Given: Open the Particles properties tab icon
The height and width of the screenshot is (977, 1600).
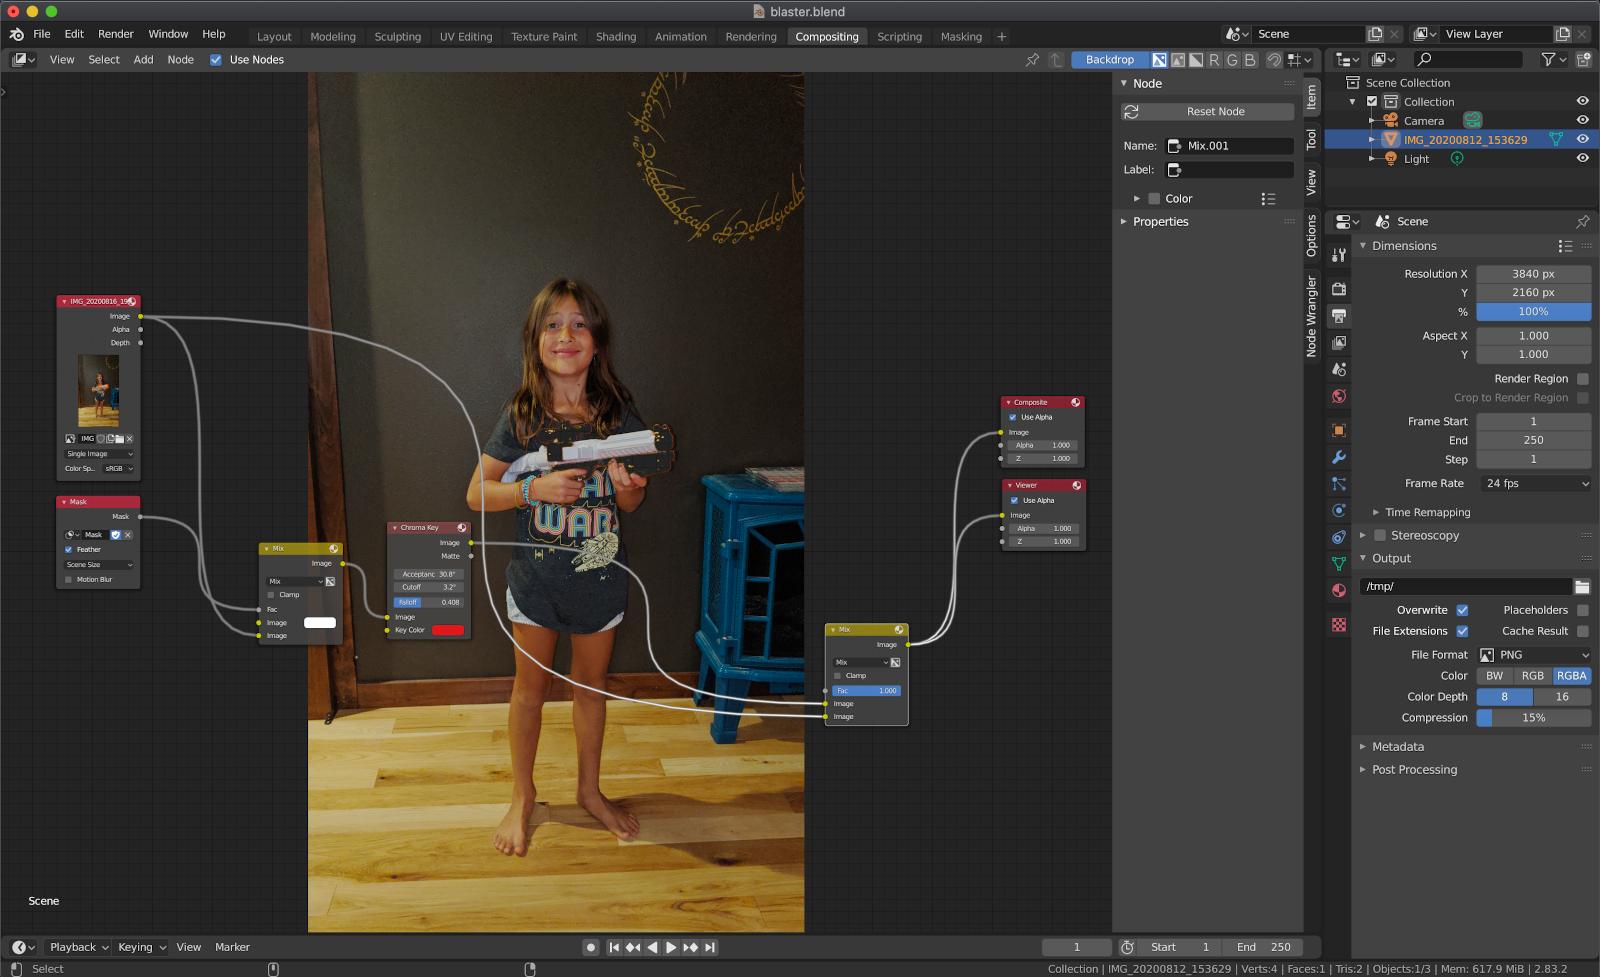Looking at the screenshot, I should point(1339,484).
